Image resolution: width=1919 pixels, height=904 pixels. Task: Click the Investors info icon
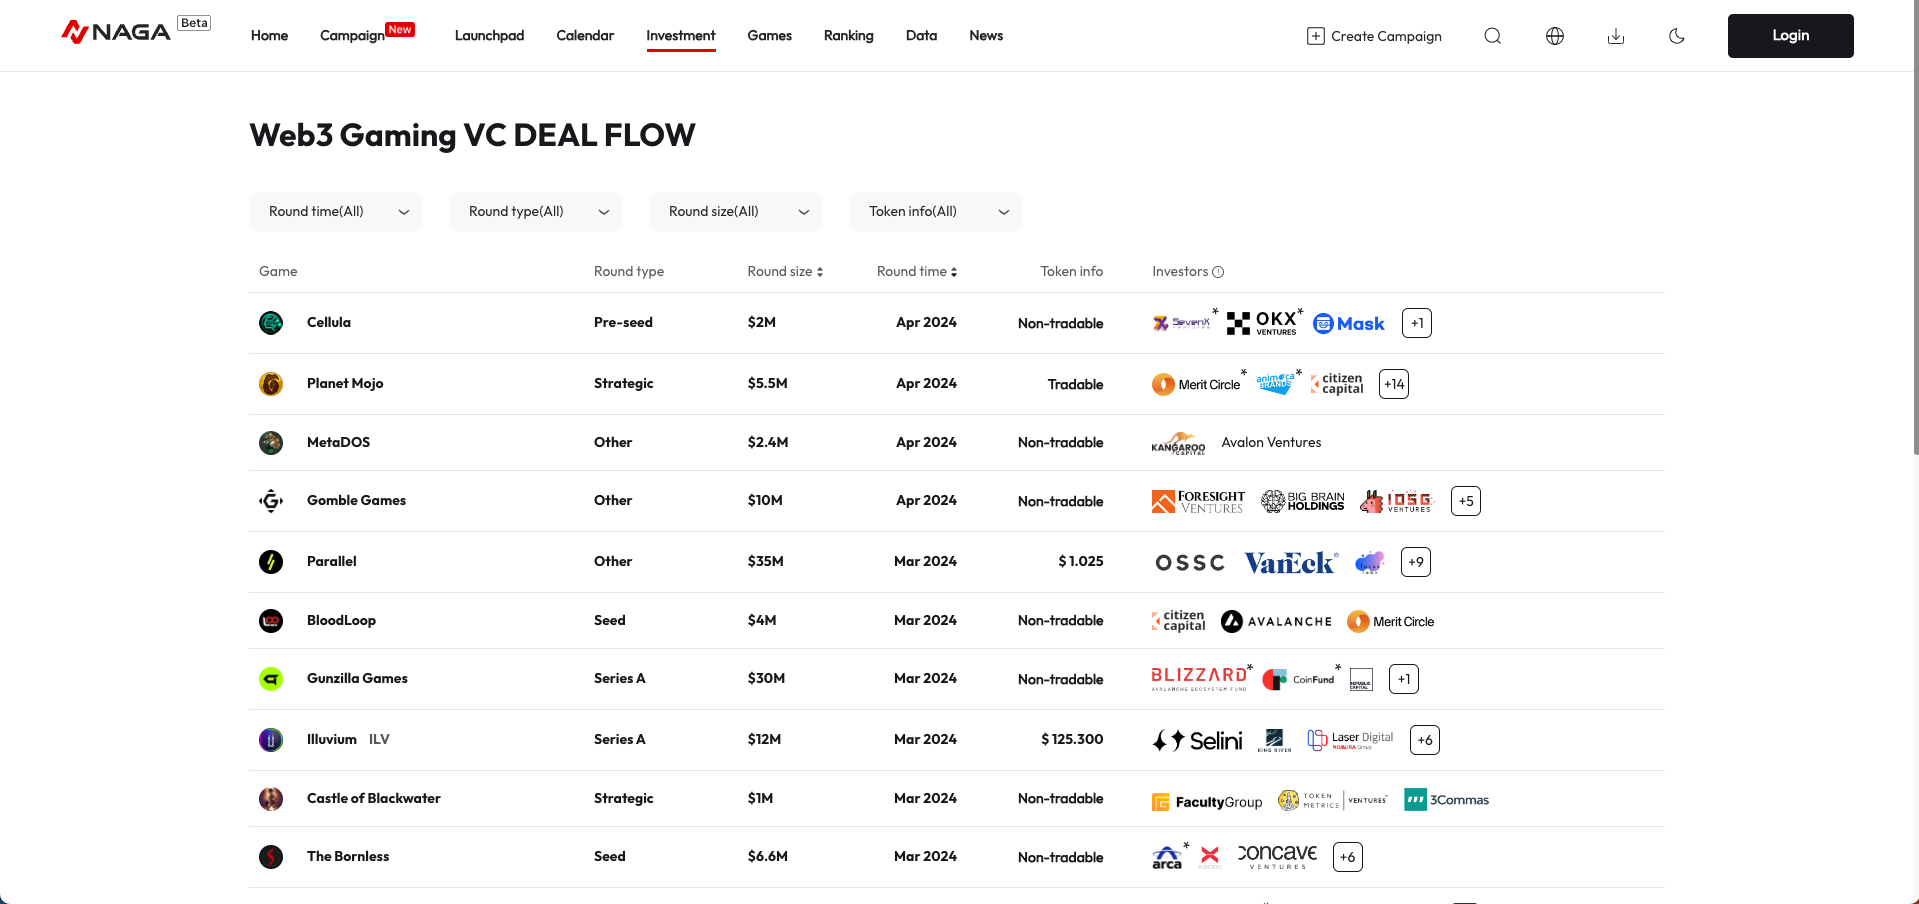click(x=1218, y=272)
